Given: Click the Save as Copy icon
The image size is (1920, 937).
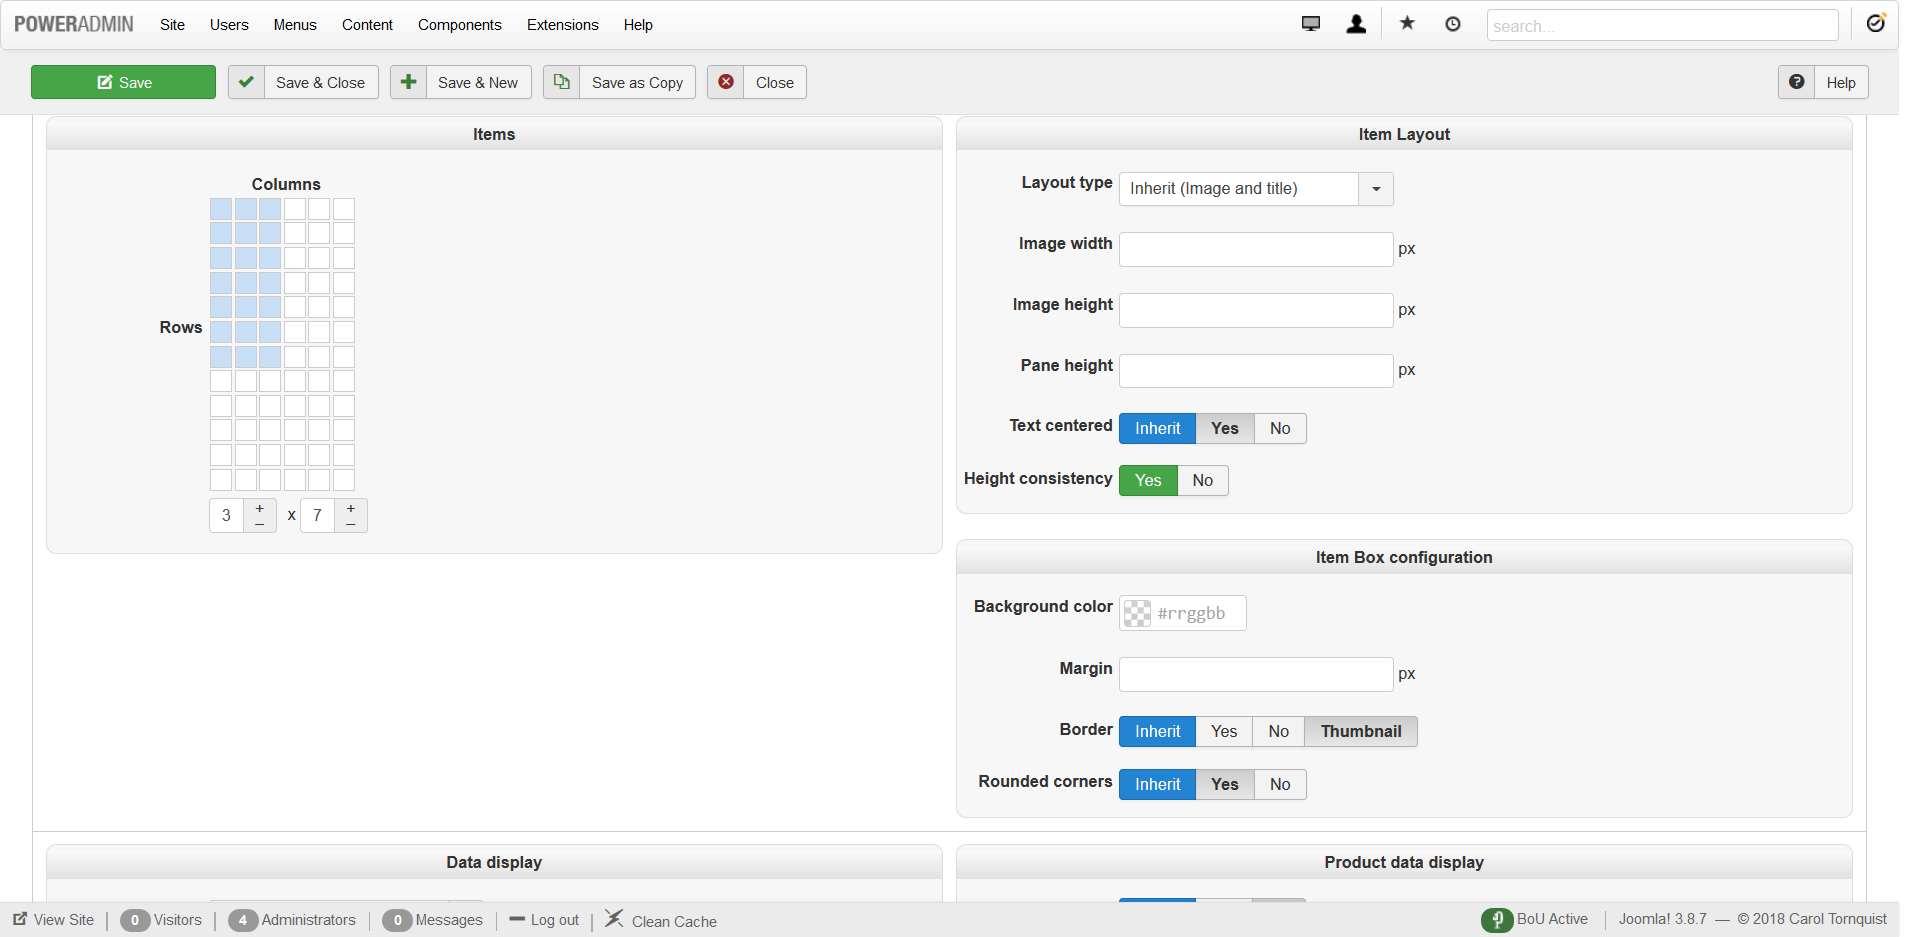Looking at the screenshot, I should coord(562,82).
